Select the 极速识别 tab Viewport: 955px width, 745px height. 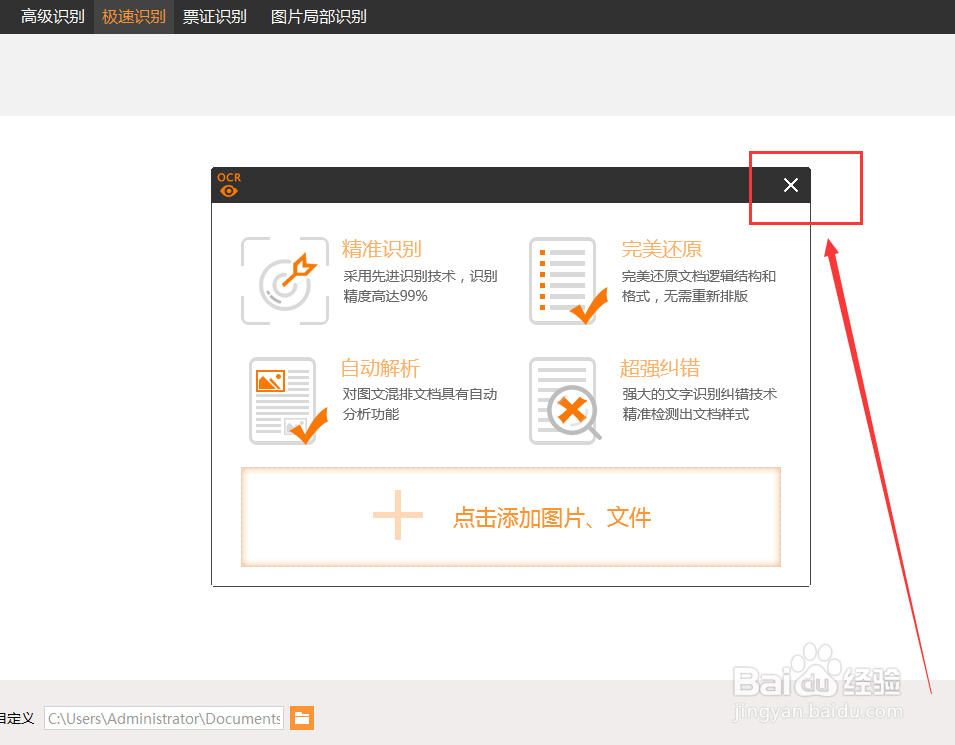pos(133,16)
